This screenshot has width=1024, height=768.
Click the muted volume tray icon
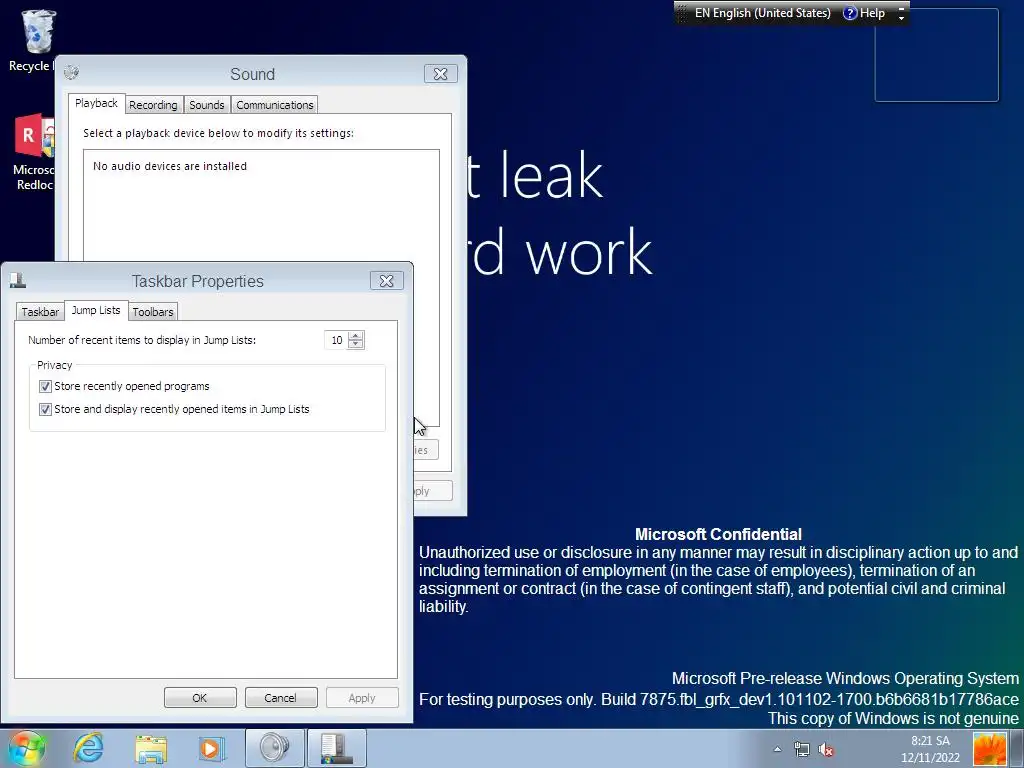[825, 750]
